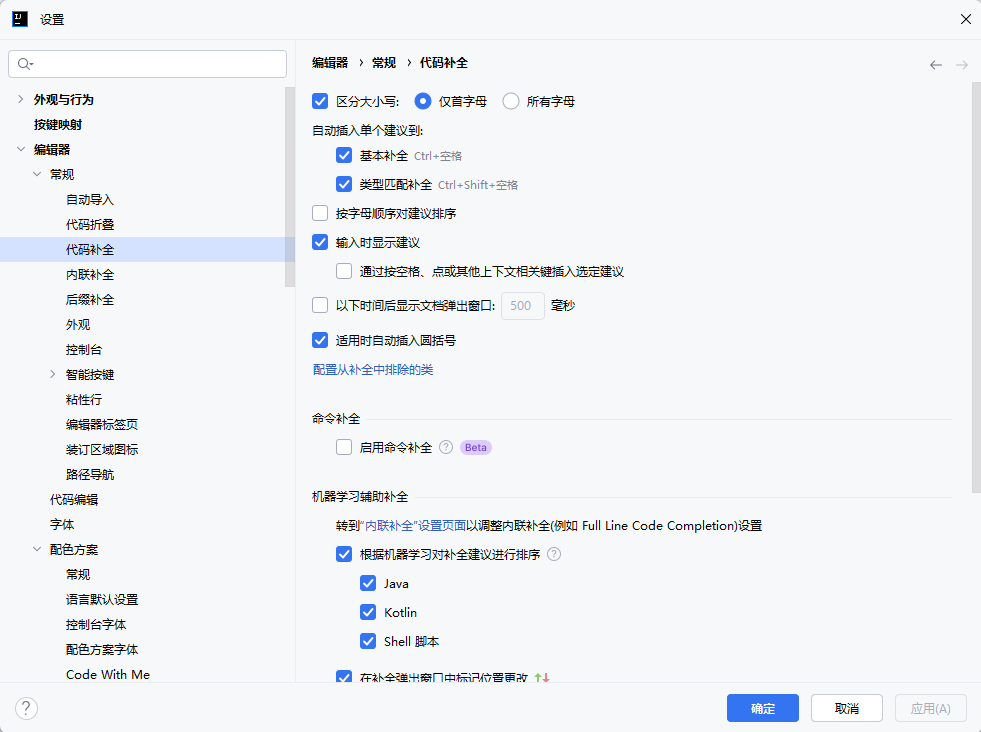Screen dimensions: 981x732
Task: Click the Beta badge next to 启用命令补全
Action: (476, 448)
